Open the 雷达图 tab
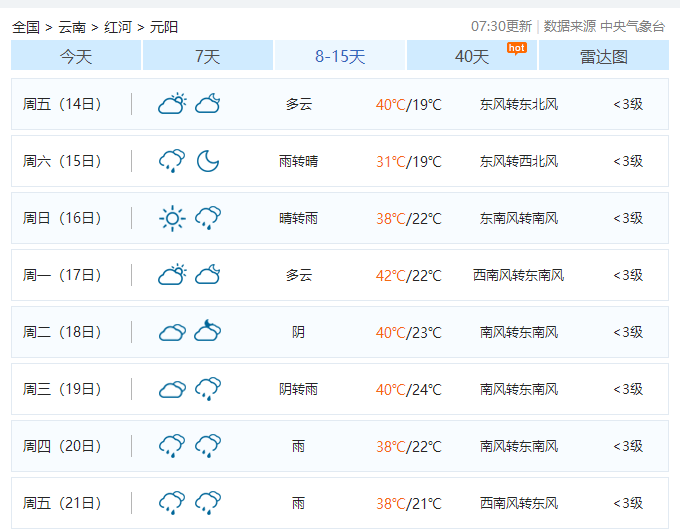This screenshot has width=680, height=530. (604, 55)
